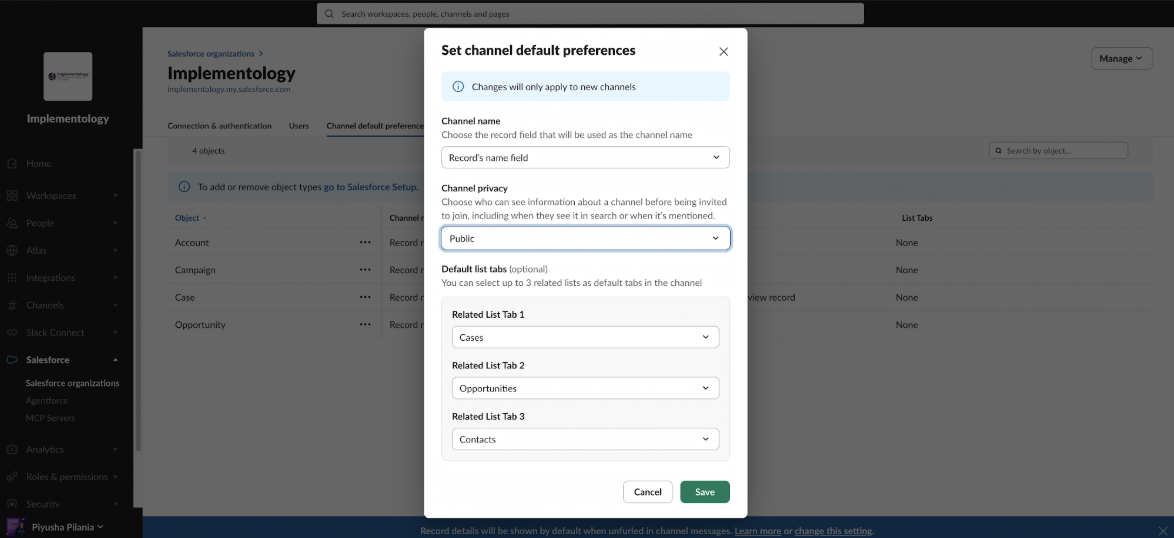
Task: Switch to the Users tab
Action: (x=299, y=126)
